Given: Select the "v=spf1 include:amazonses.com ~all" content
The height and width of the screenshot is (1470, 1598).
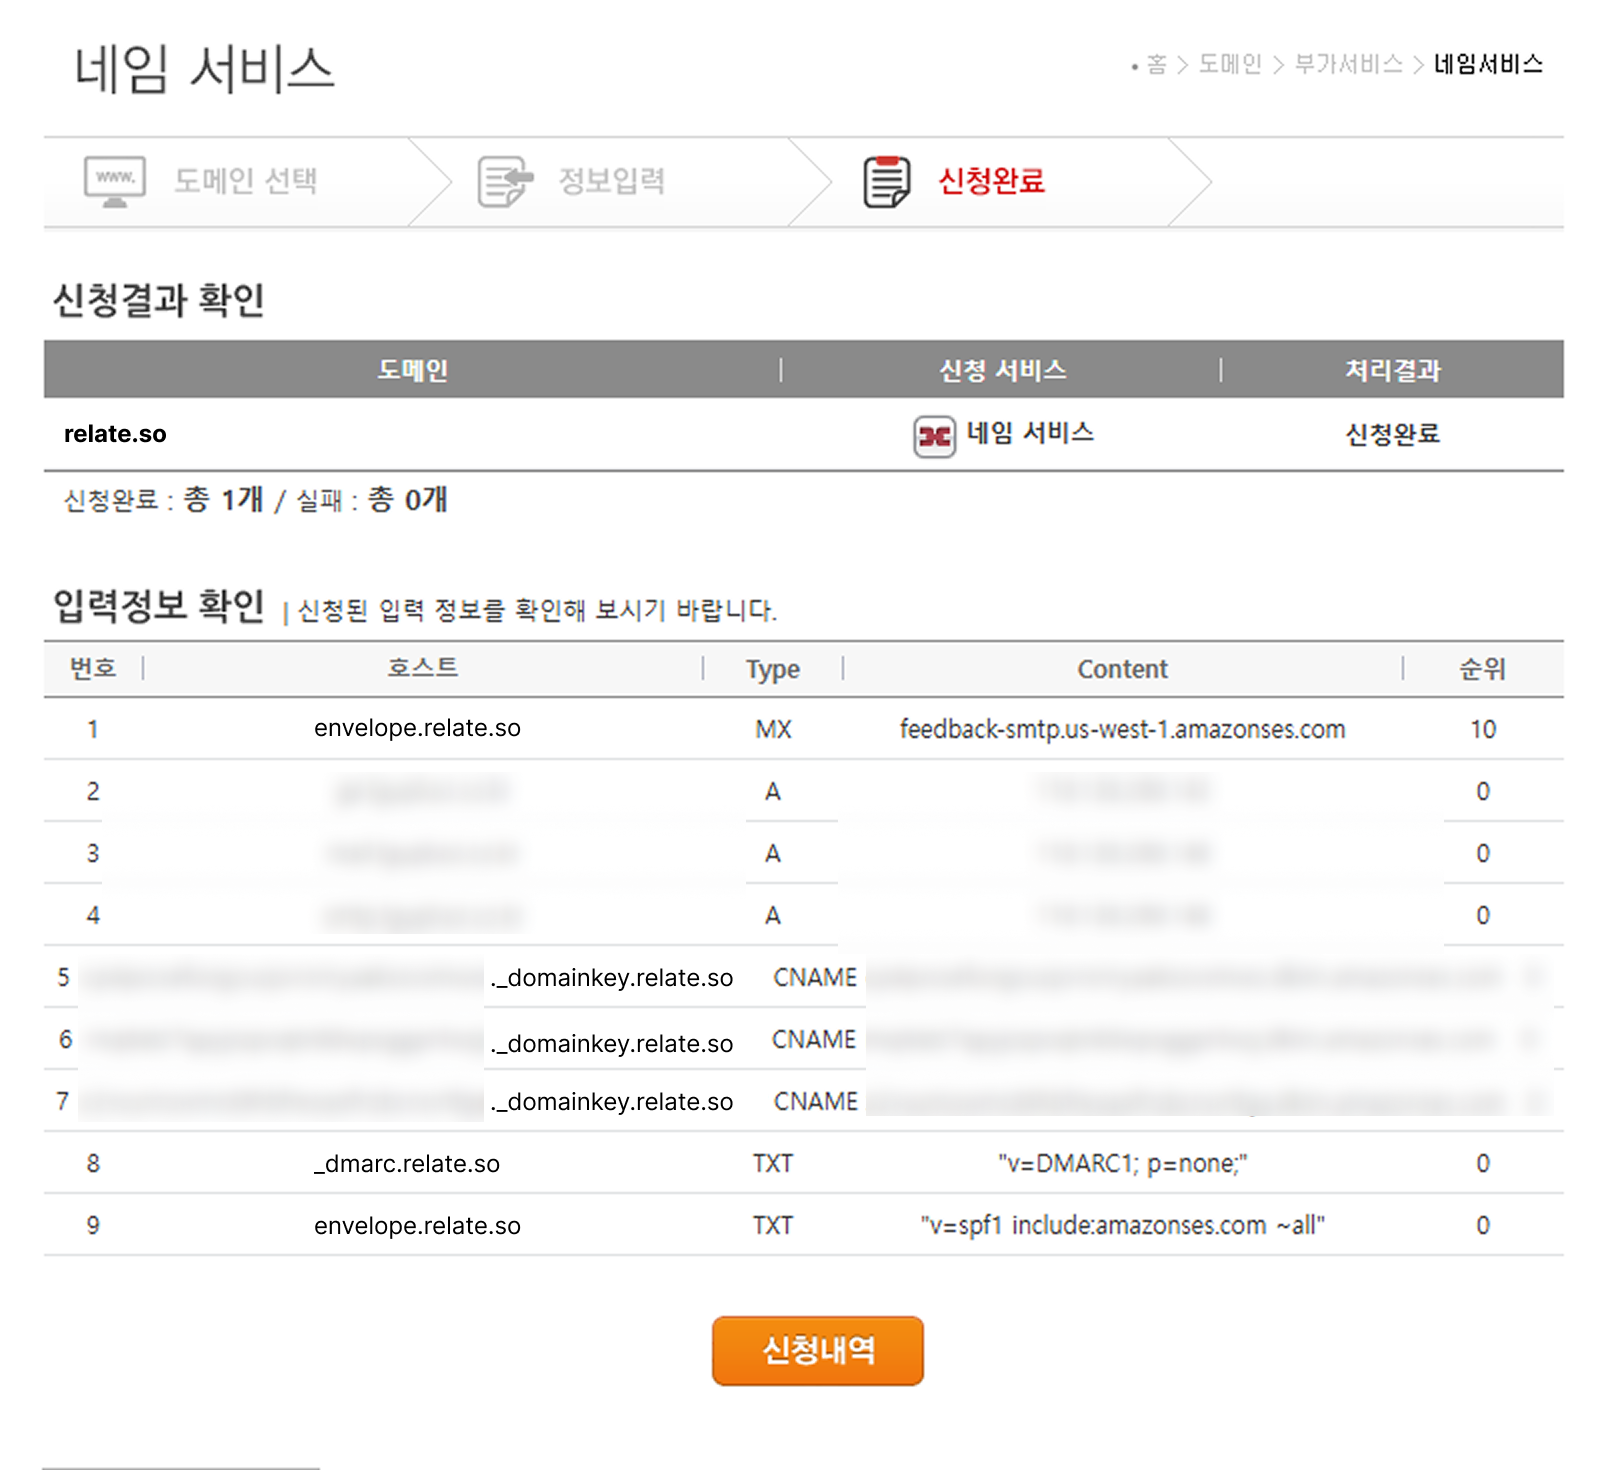Looking at the screenshot, I should point(1122,1225).
